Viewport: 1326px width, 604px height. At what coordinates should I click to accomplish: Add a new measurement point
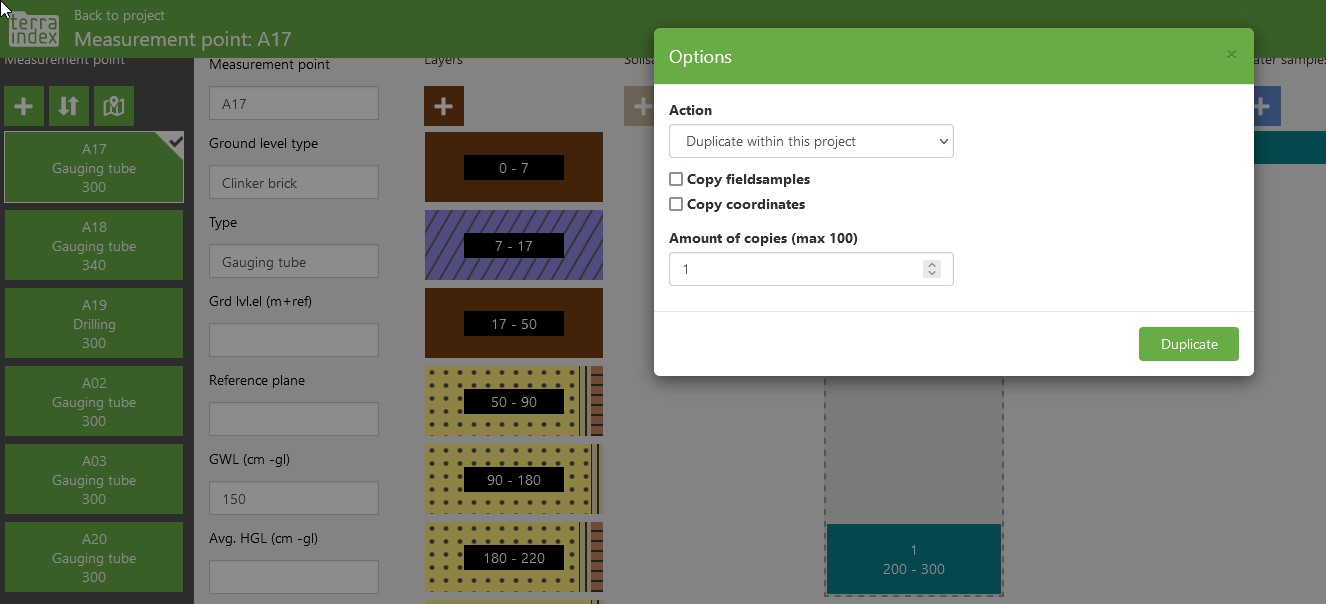click(24, 106)
